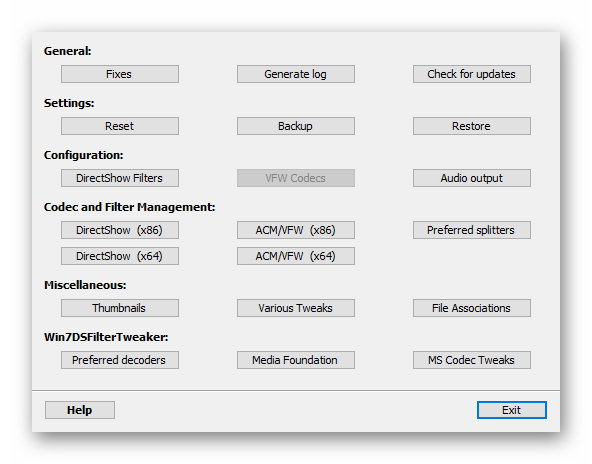Select Check for updates

click(472, 74)
